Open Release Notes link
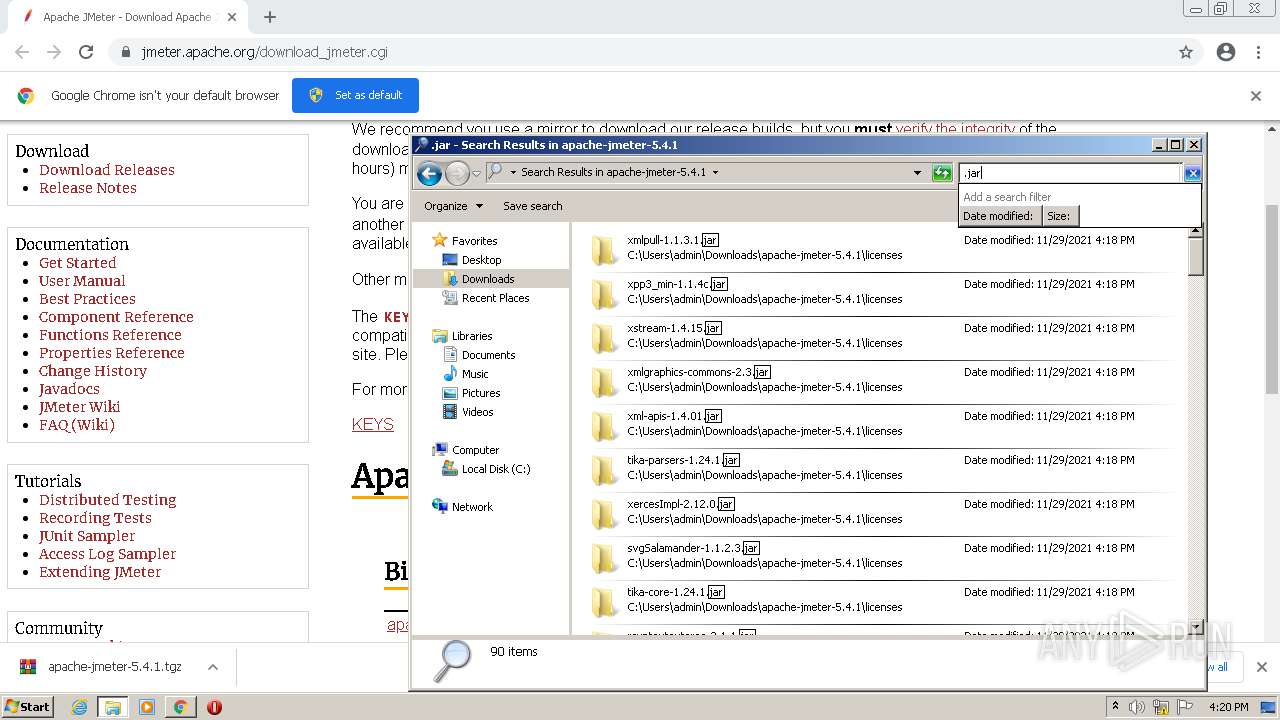This screenshot has width=1280, height=720. point(88,188)
